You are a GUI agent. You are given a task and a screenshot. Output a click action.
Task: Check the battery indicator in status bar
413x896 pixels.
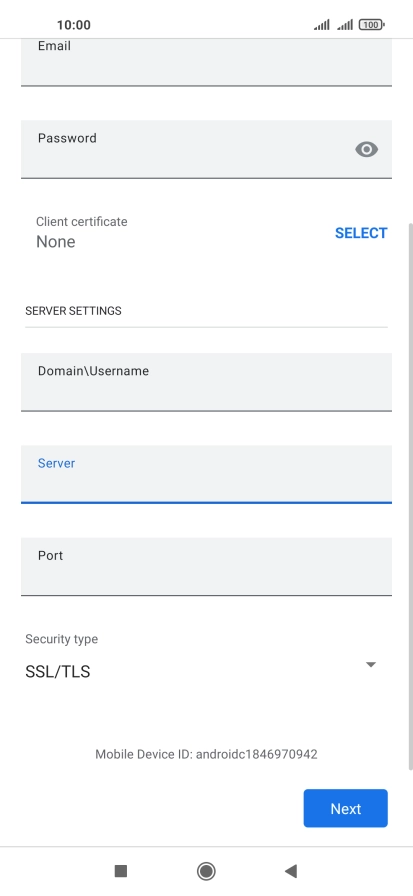coord(371,25)
